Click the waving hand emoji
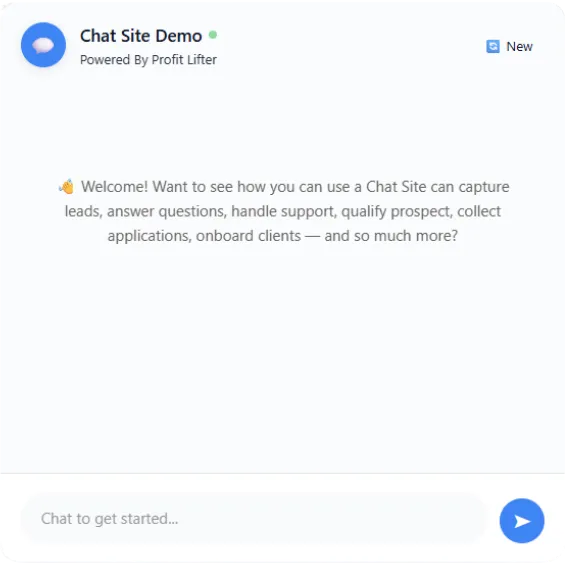 (x=67, y=187)
